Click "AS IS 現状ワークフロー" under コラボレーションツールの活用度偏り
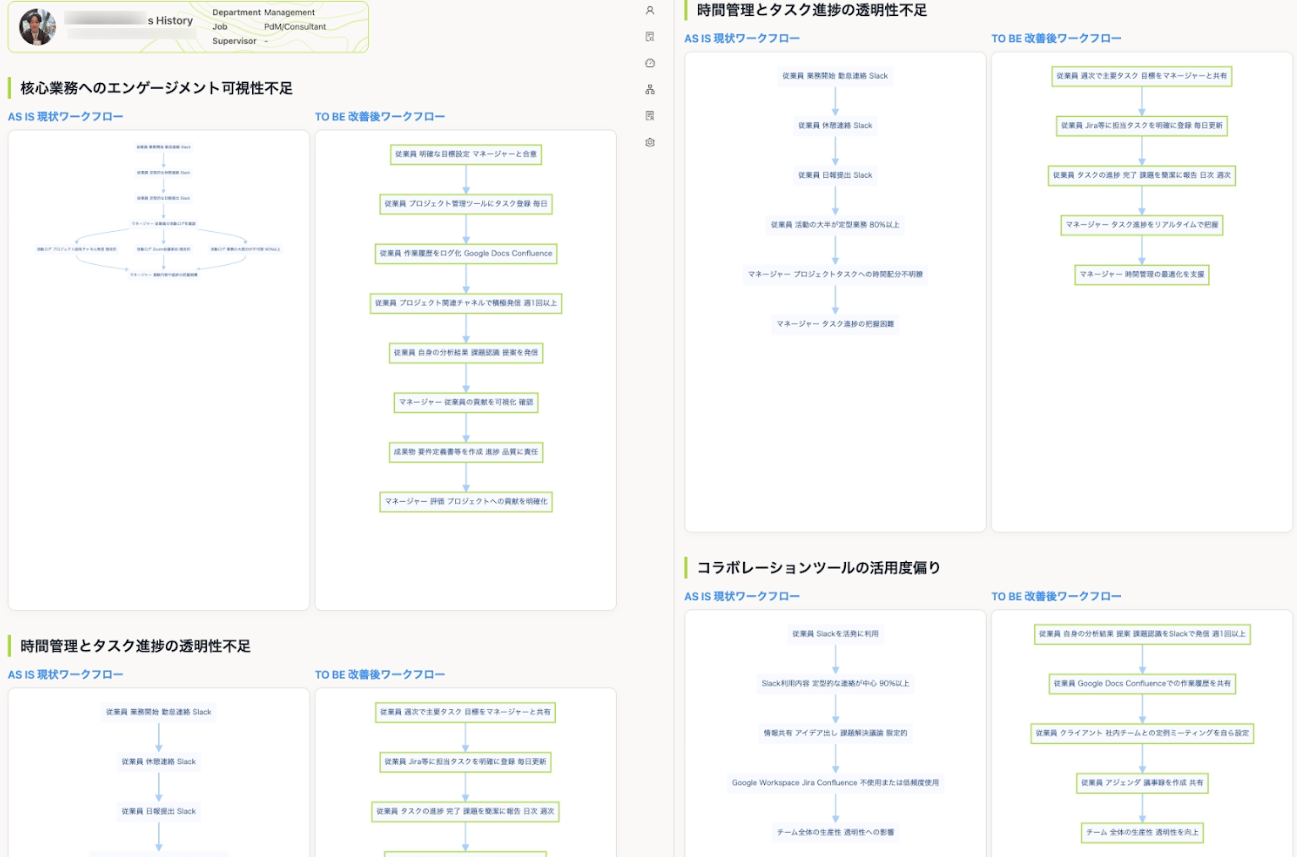Screen dimensions: 1297x857 click(742, 596)
